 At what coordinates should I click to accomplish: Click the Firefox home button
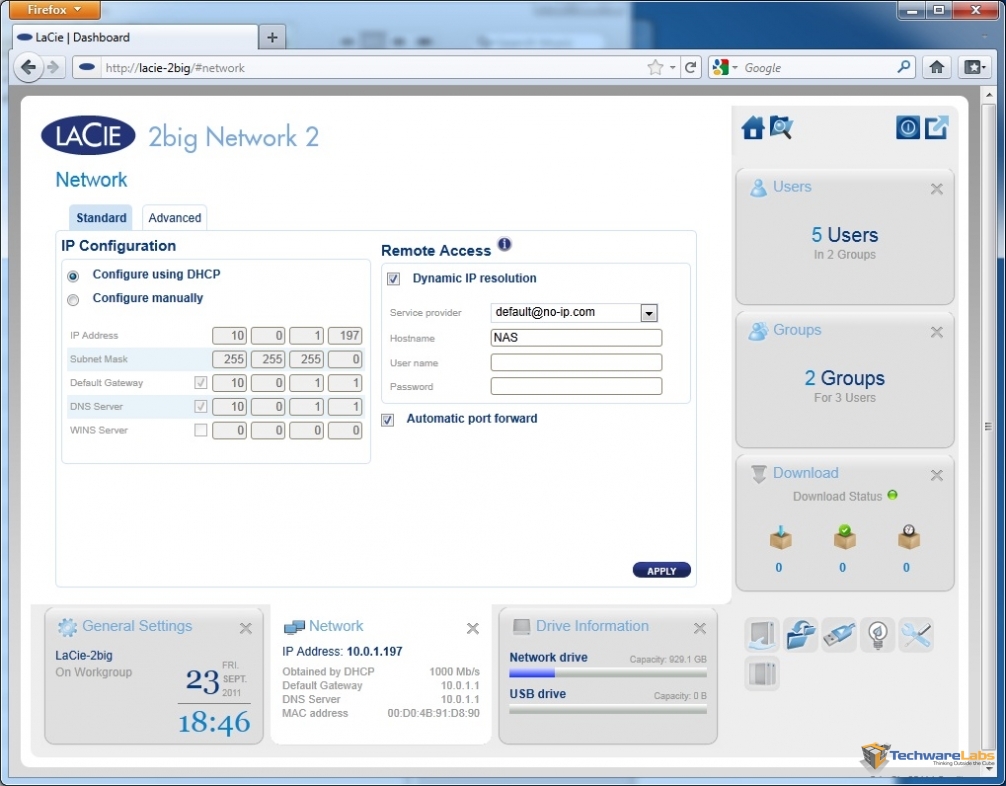click(x=937, y=67)
